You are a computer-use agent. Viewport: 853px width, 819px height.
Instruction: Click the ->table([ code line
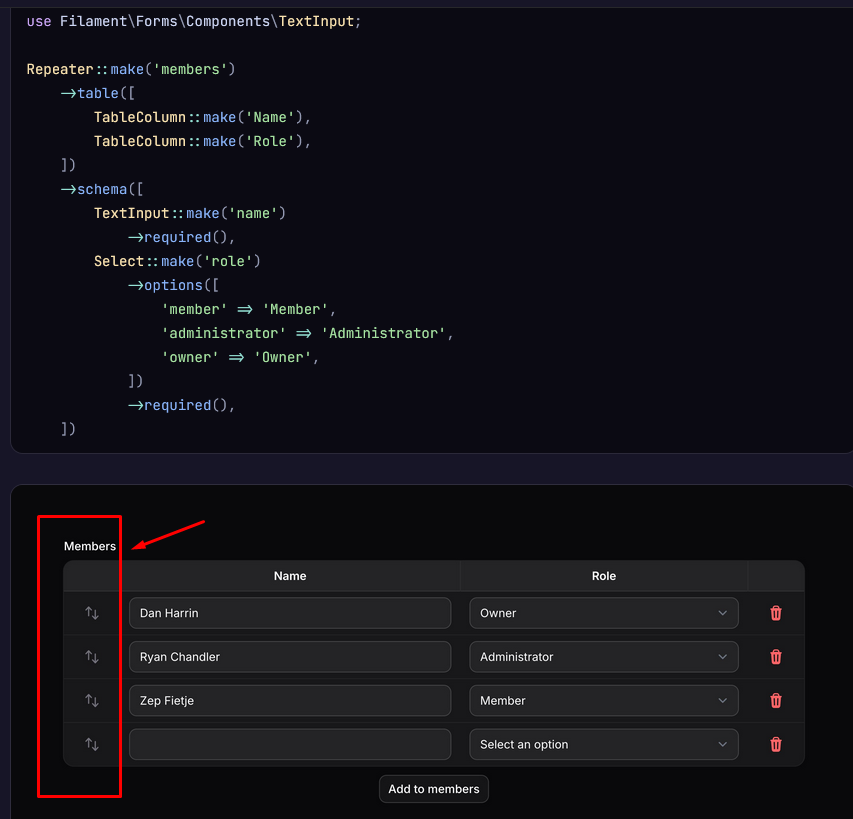coord(97,94)
